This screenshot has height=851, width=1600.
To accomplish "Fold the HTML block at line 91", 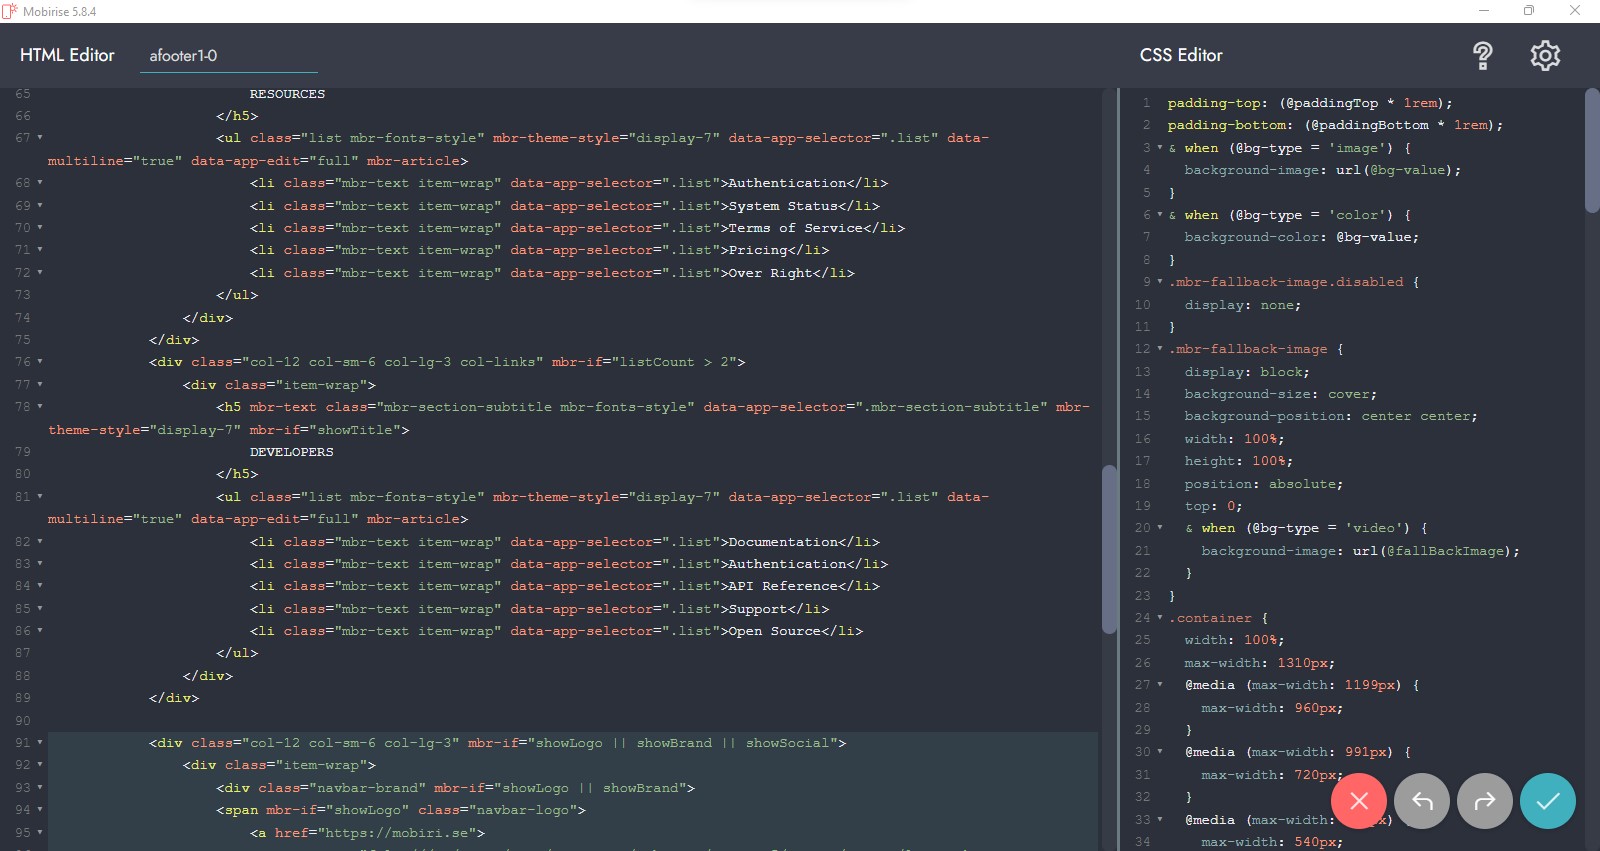I will [x=40, y=743].
